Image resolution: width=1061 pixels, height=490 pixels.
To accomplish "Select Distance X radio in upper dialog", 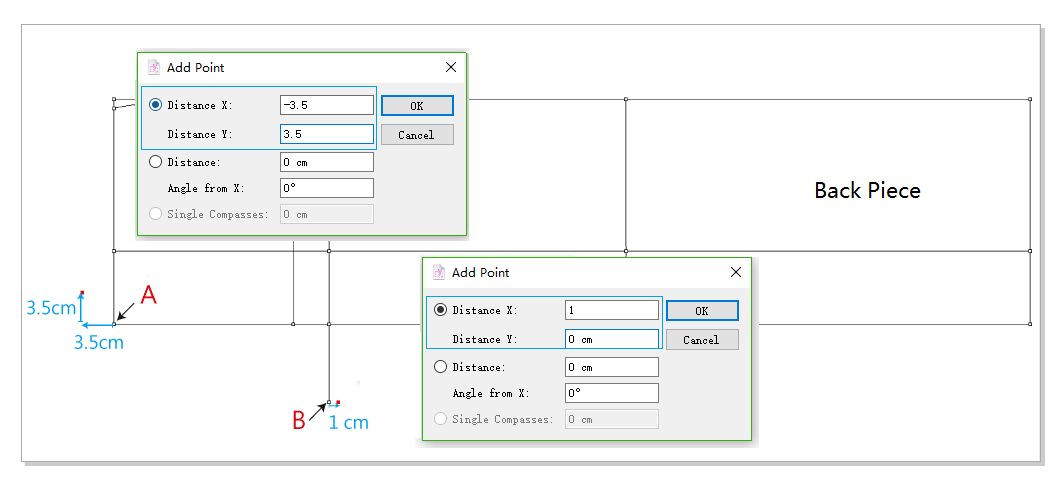I will pyautogui.click(x=155, y=105).
